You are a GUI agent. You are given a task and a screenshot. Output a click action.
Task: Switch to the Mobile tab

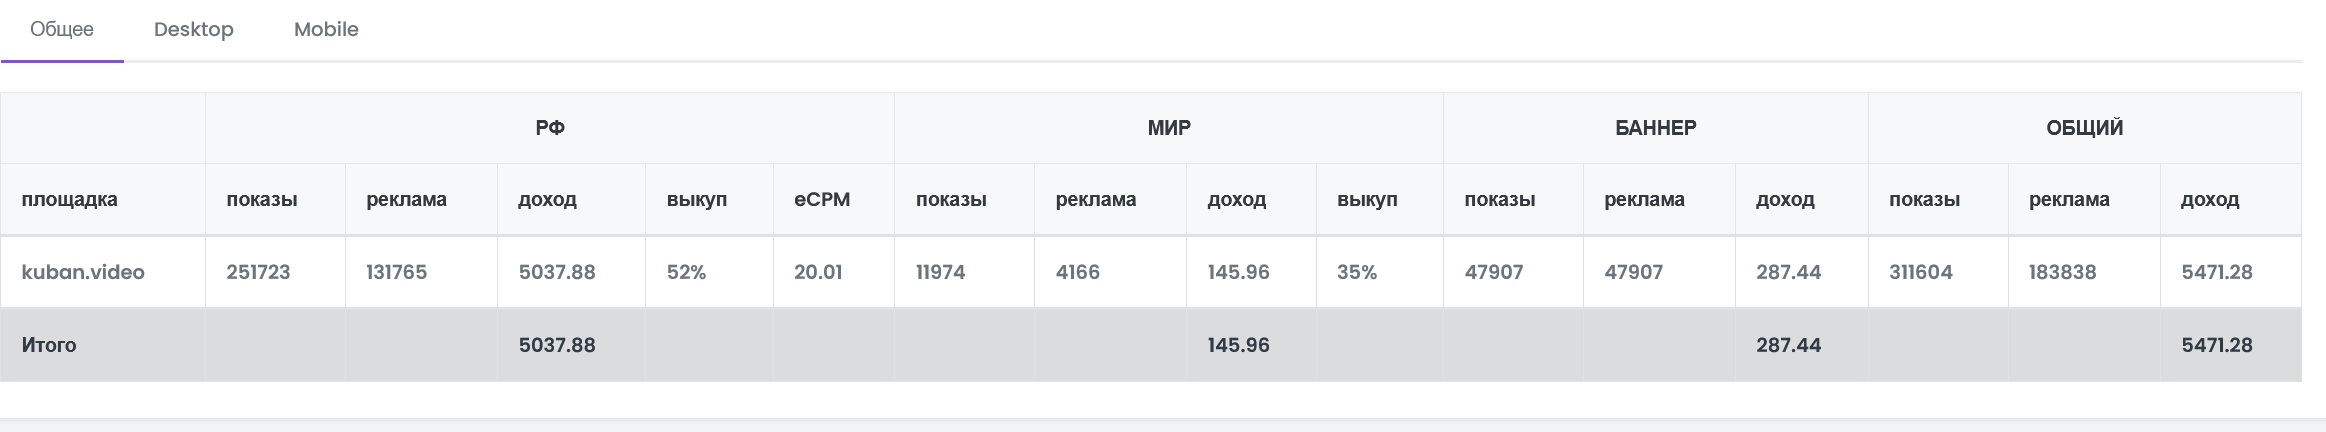click(326, 30)
